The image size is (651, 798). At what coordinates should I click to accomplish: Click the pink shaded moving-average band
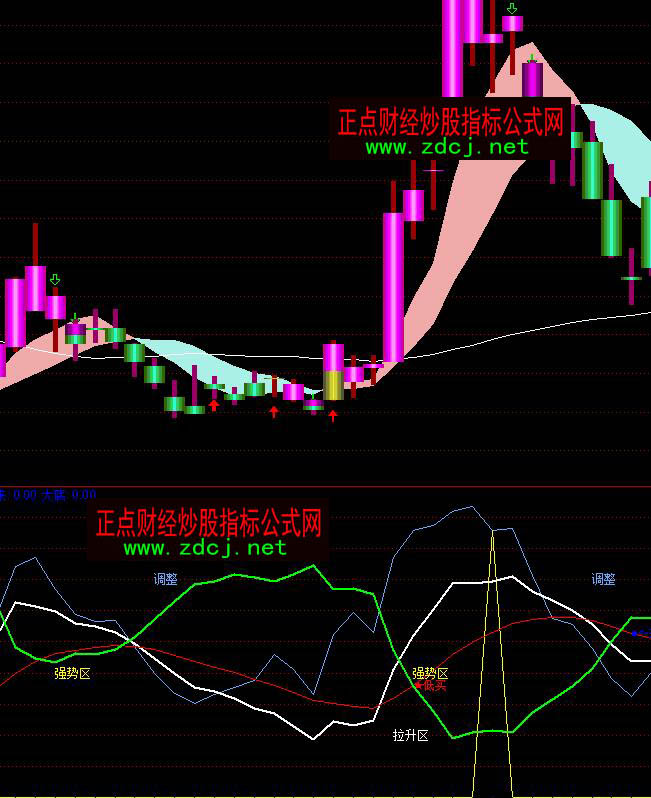click(460, 230)
